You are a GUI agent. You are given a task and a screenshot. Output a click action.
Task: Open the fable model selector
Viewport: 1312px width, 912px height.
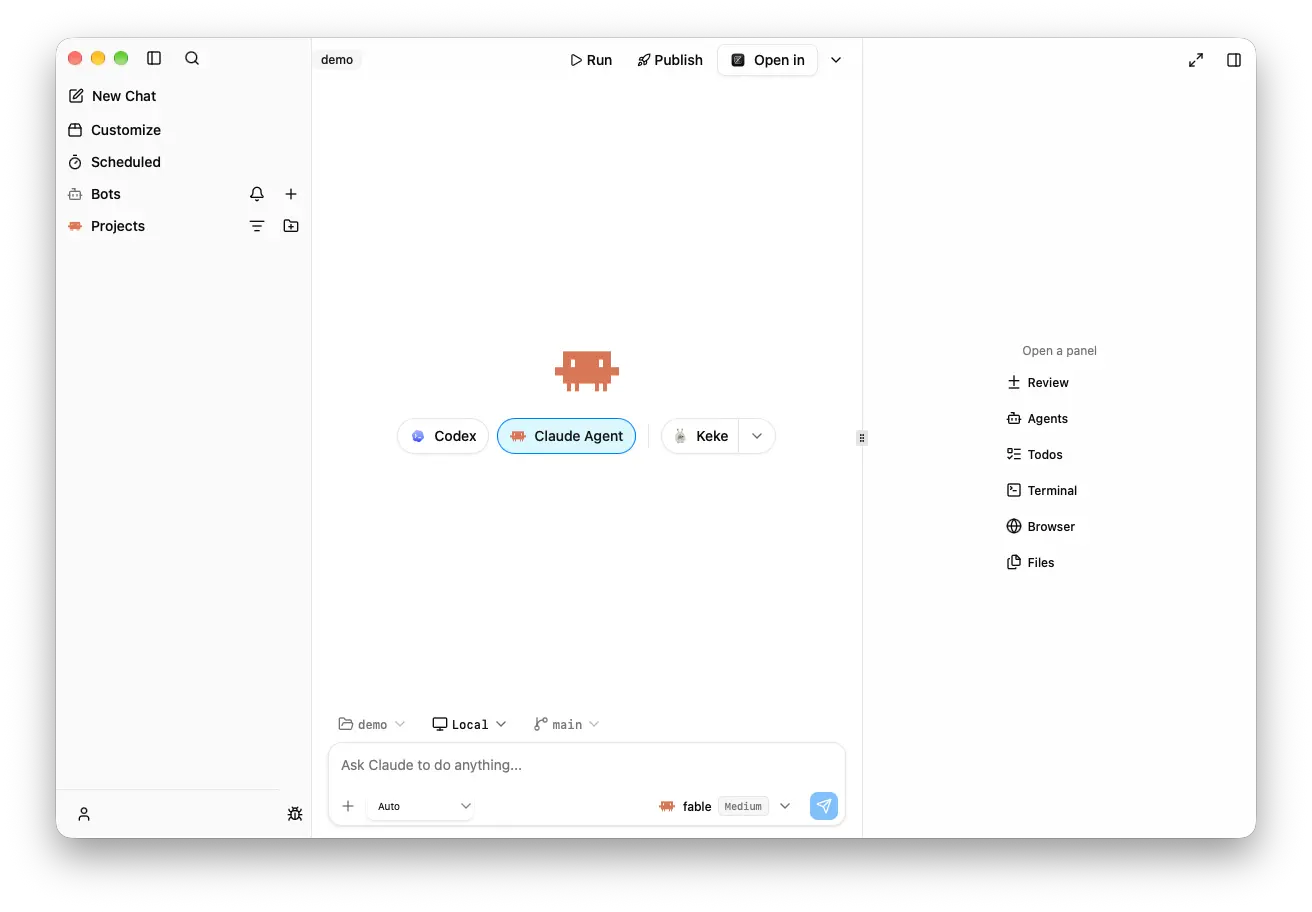(x=724, y=806)
